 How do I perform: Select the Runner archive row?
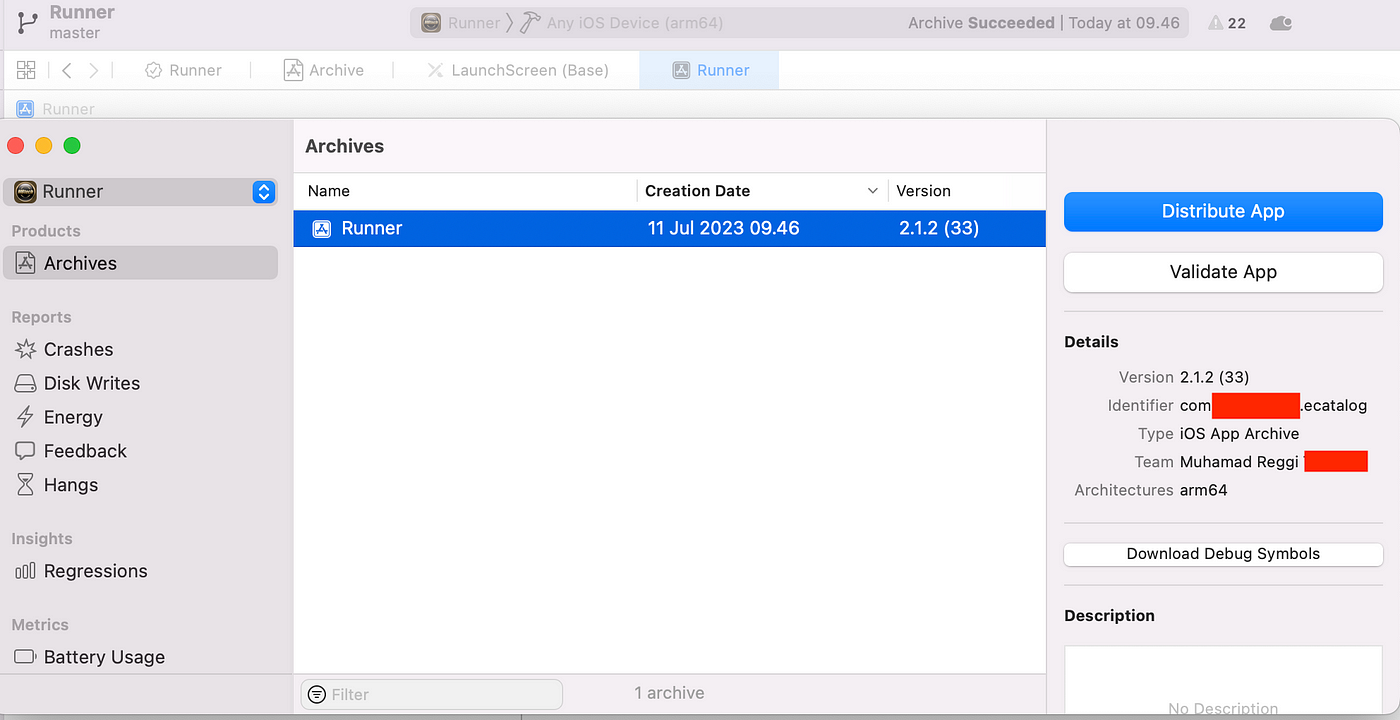(669, 228)
